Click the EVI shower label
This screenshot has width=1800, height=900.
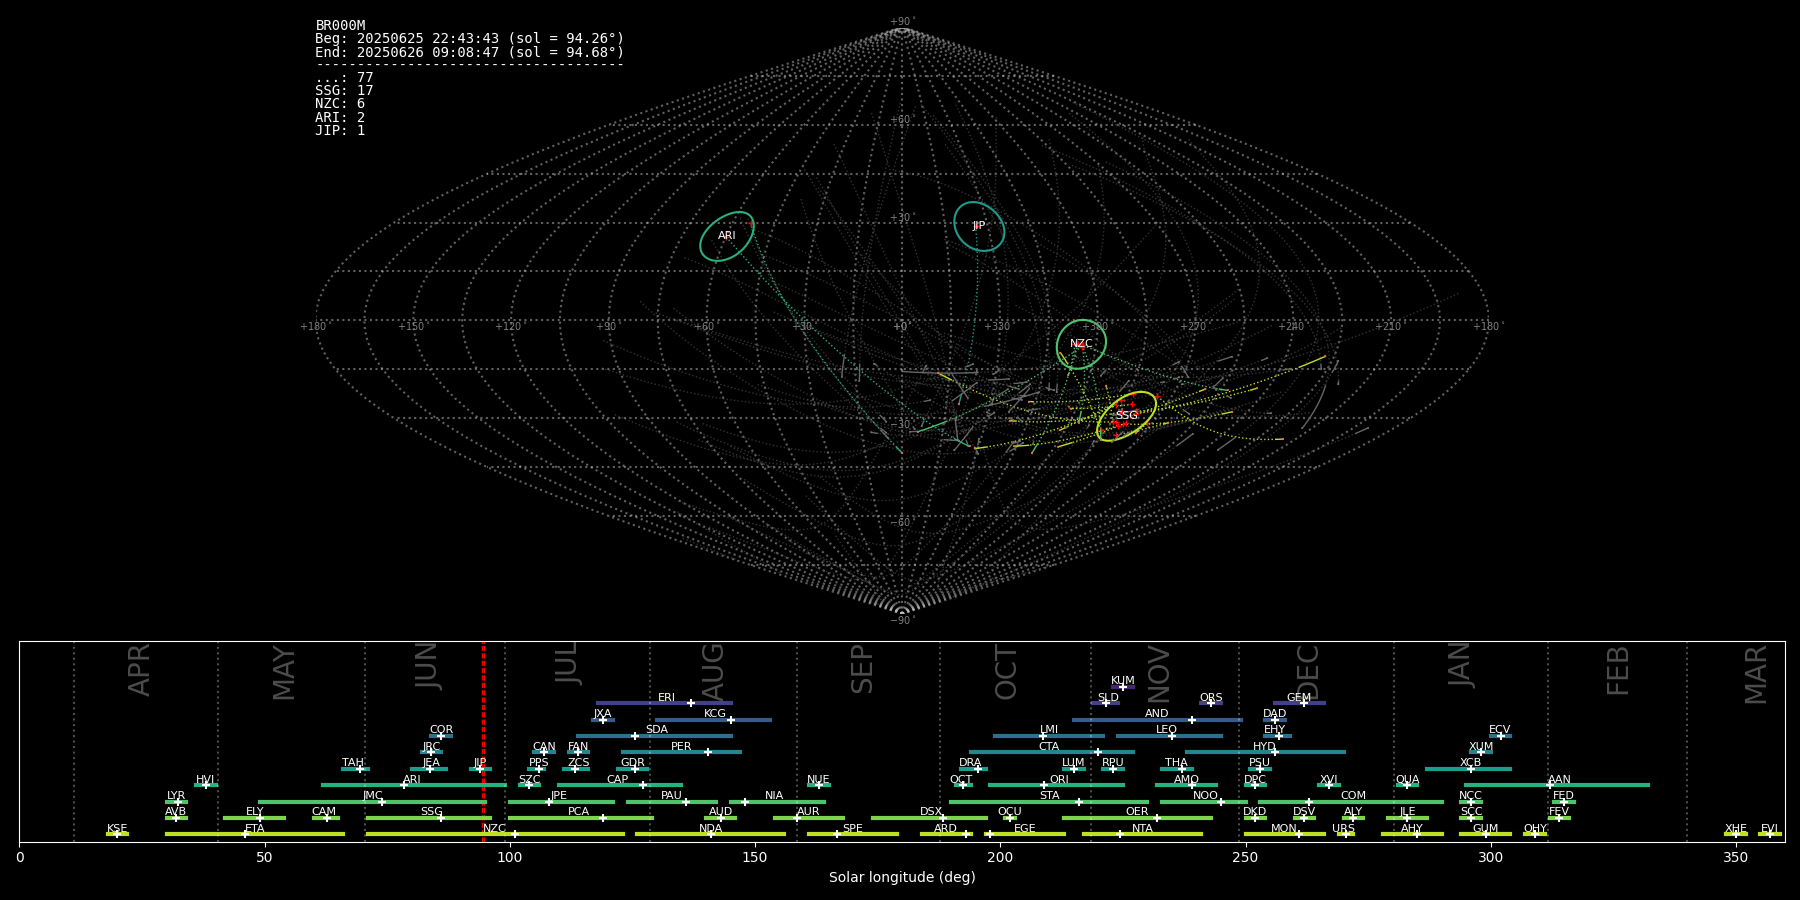(1769, 829)
